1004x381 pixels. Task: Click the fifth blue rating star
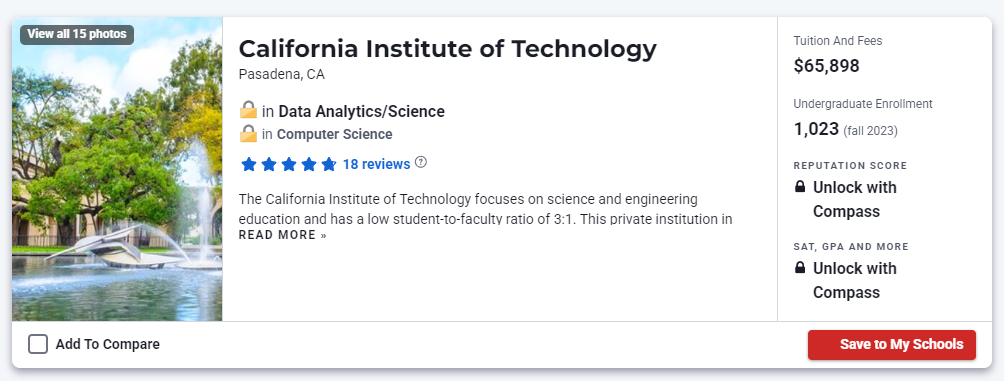point(328,165)
